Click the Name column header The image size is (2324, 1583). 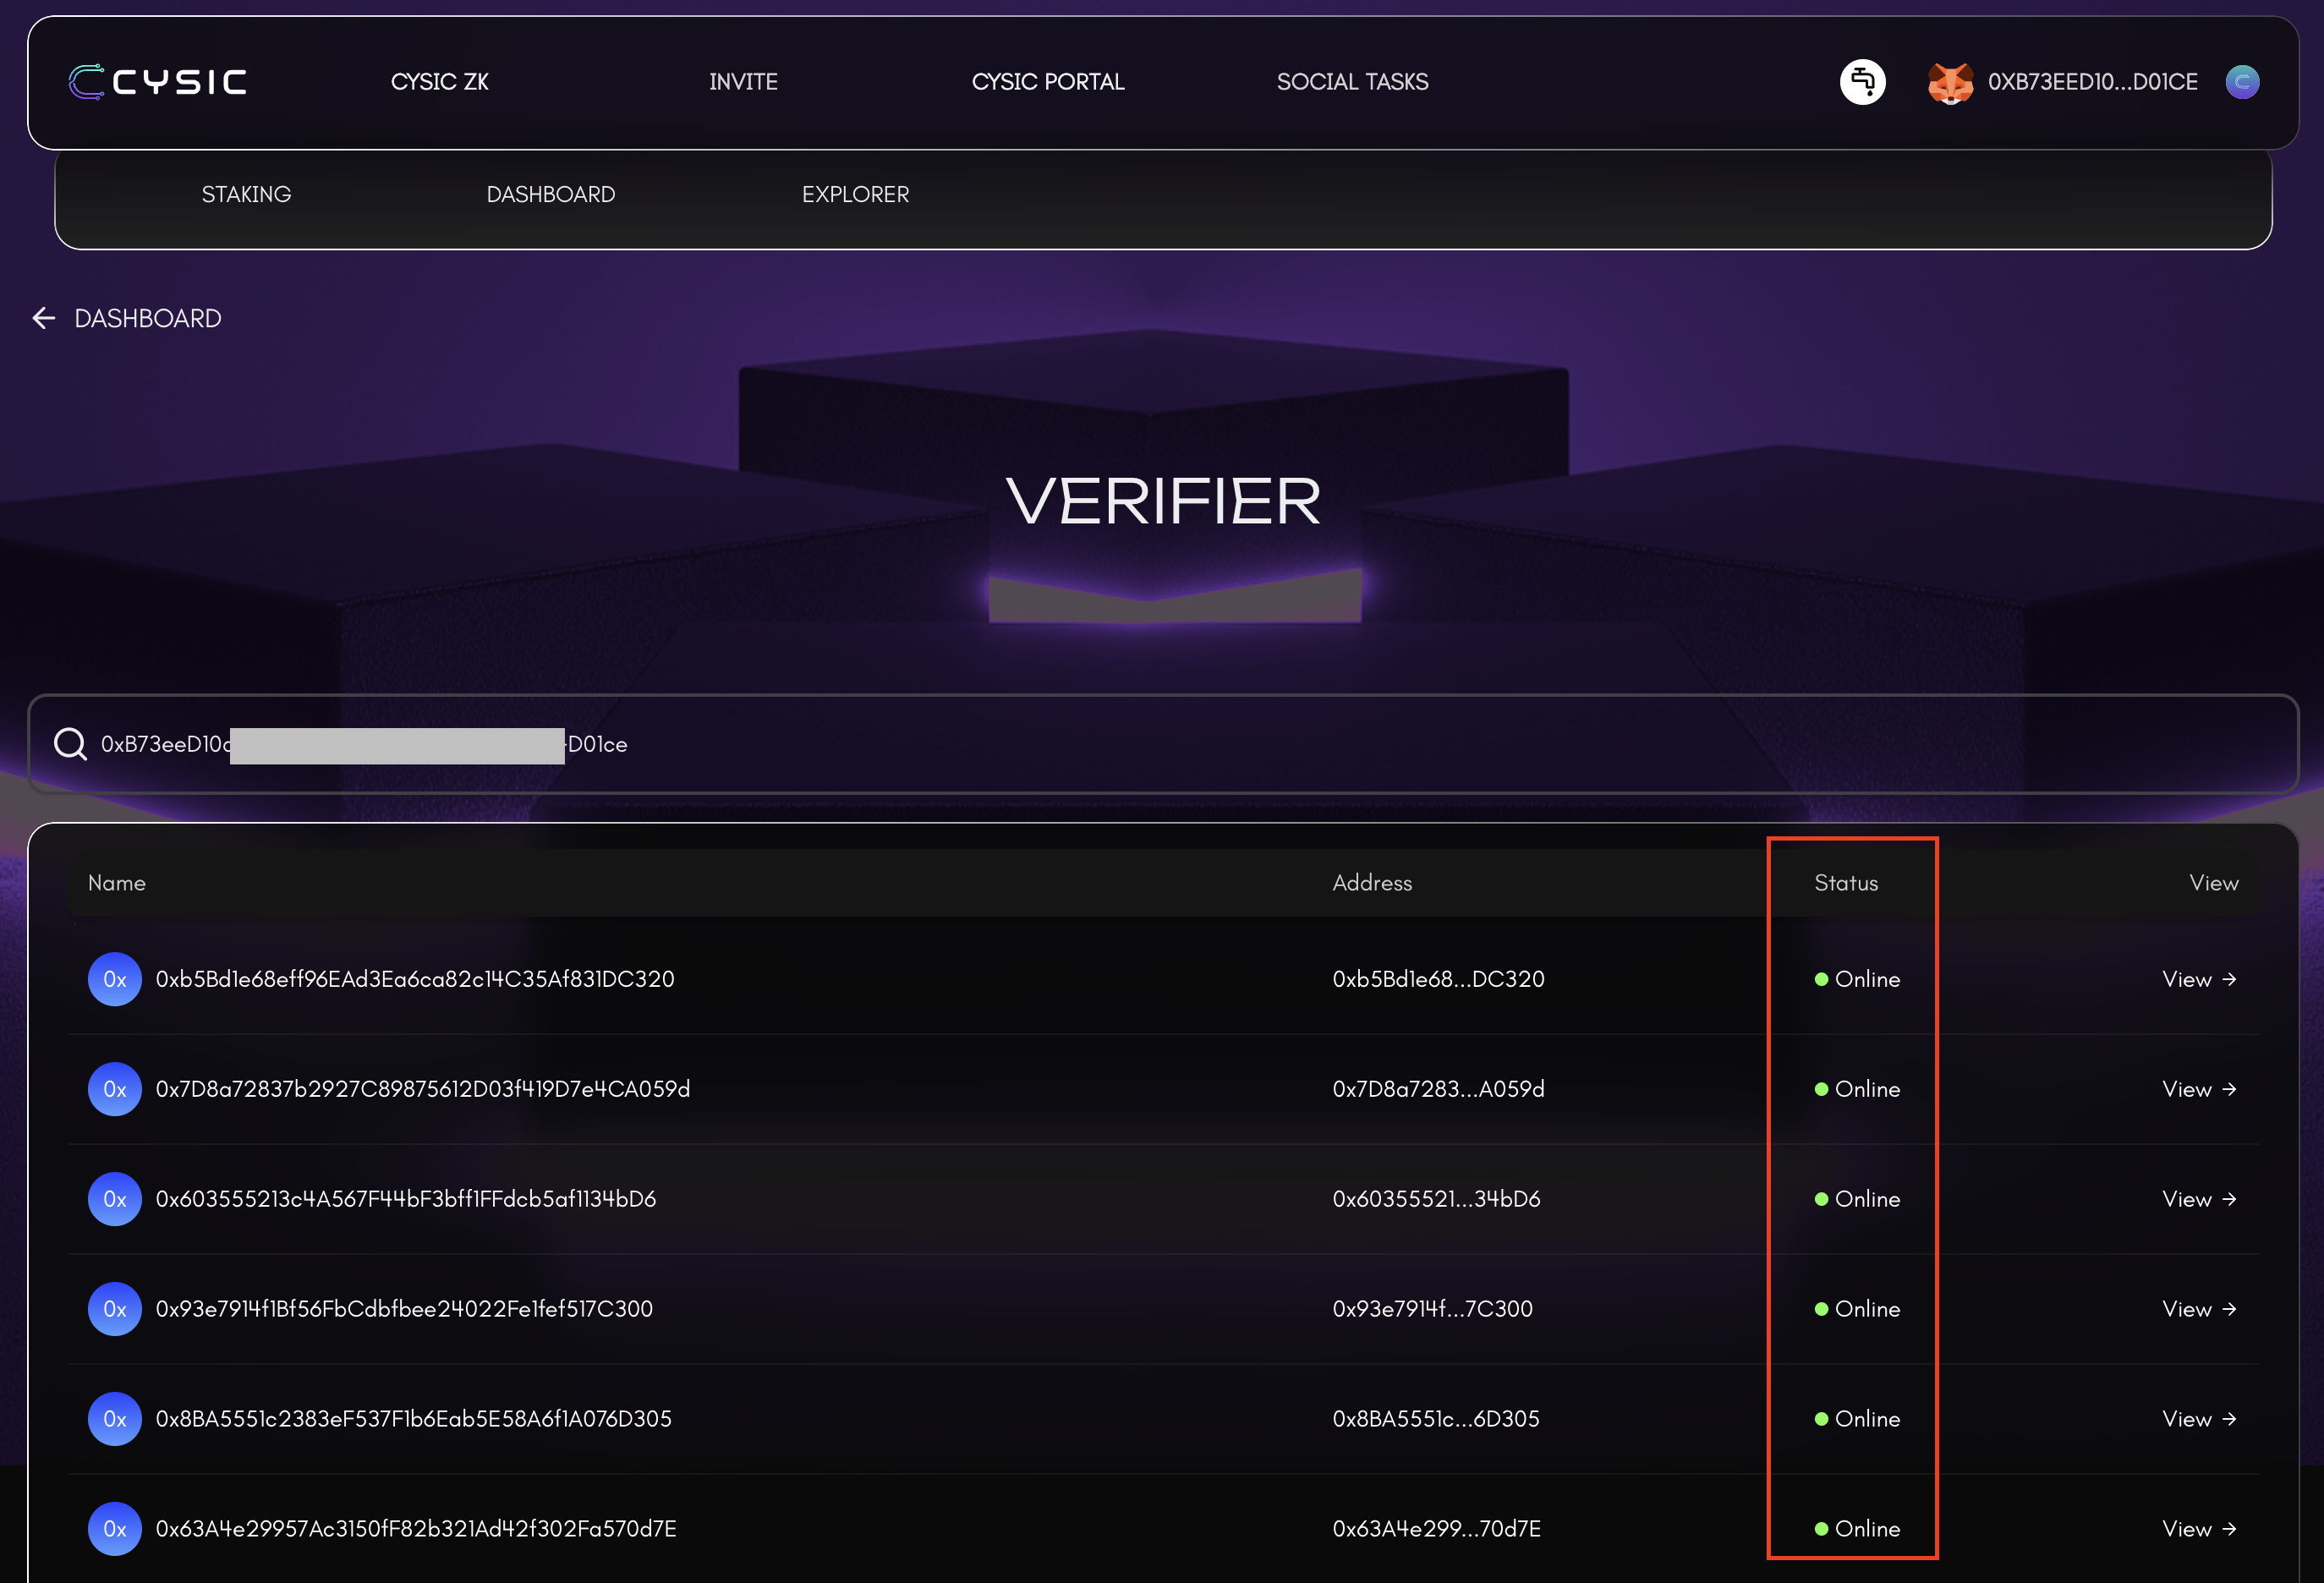pos(117,883)
